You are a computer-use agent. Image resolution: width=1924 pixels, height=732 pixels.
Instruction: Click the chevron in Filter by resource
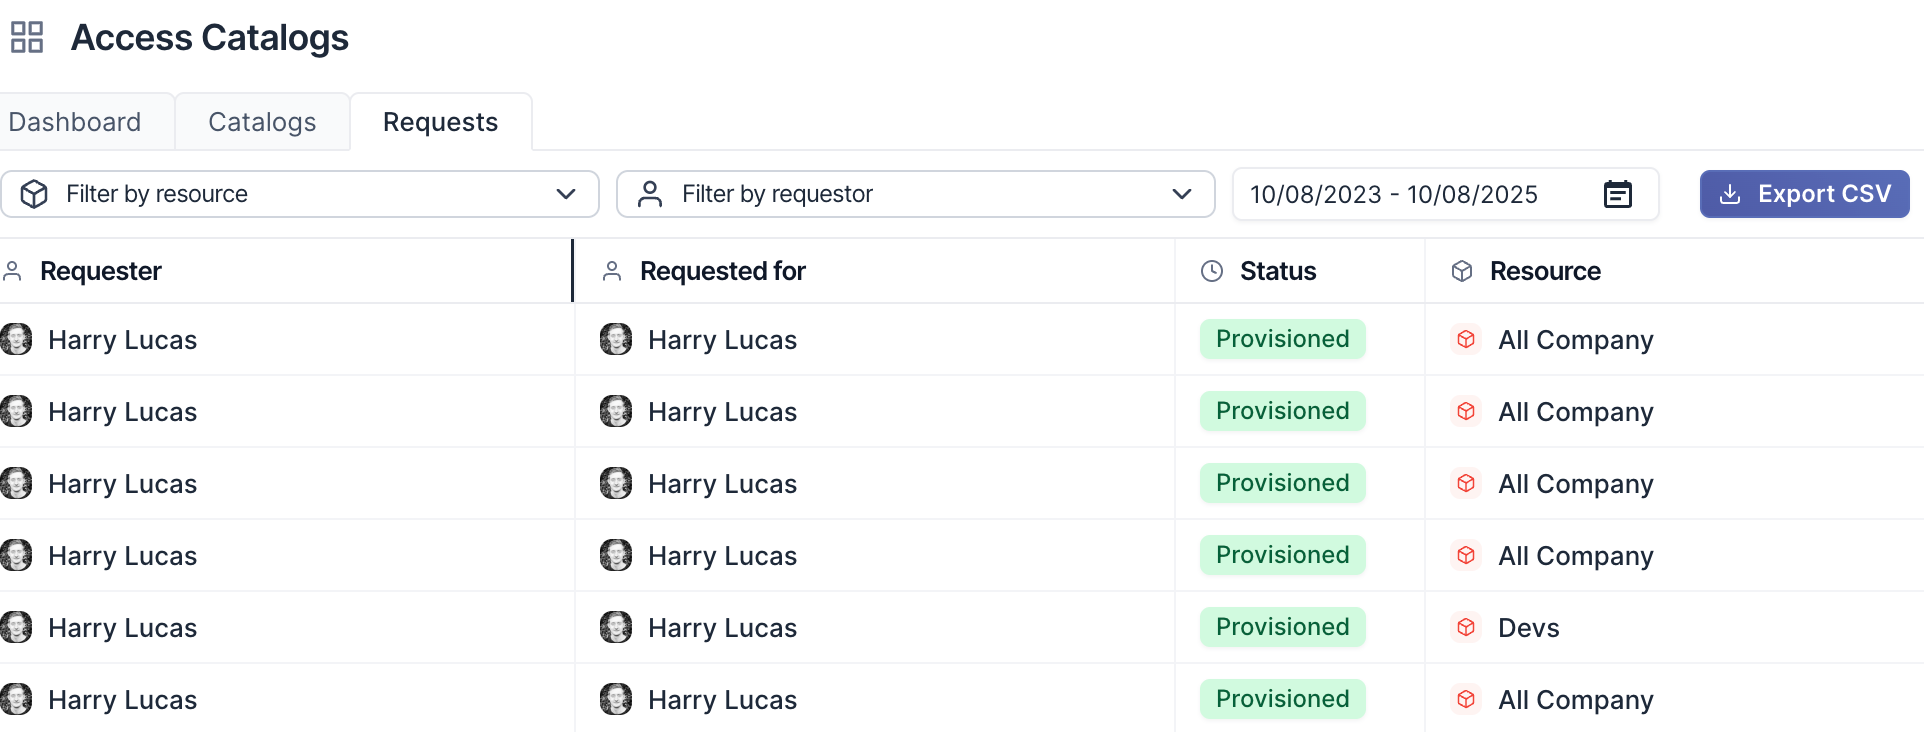click(566, 194)
